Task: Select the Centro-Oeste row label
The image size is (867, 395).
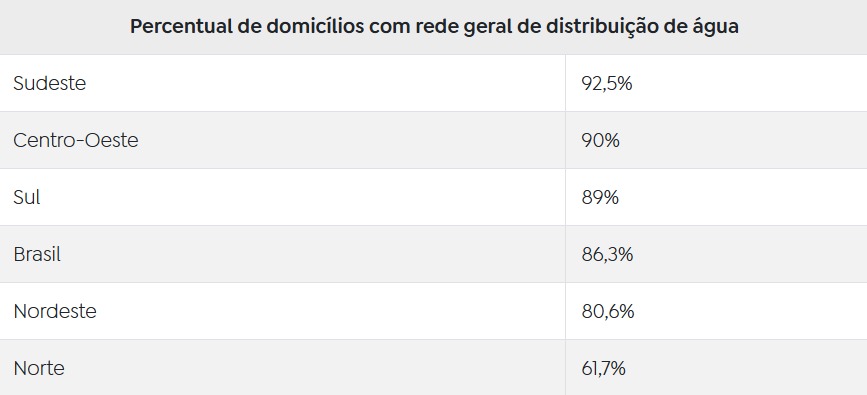Action: (x=76, y=140)
